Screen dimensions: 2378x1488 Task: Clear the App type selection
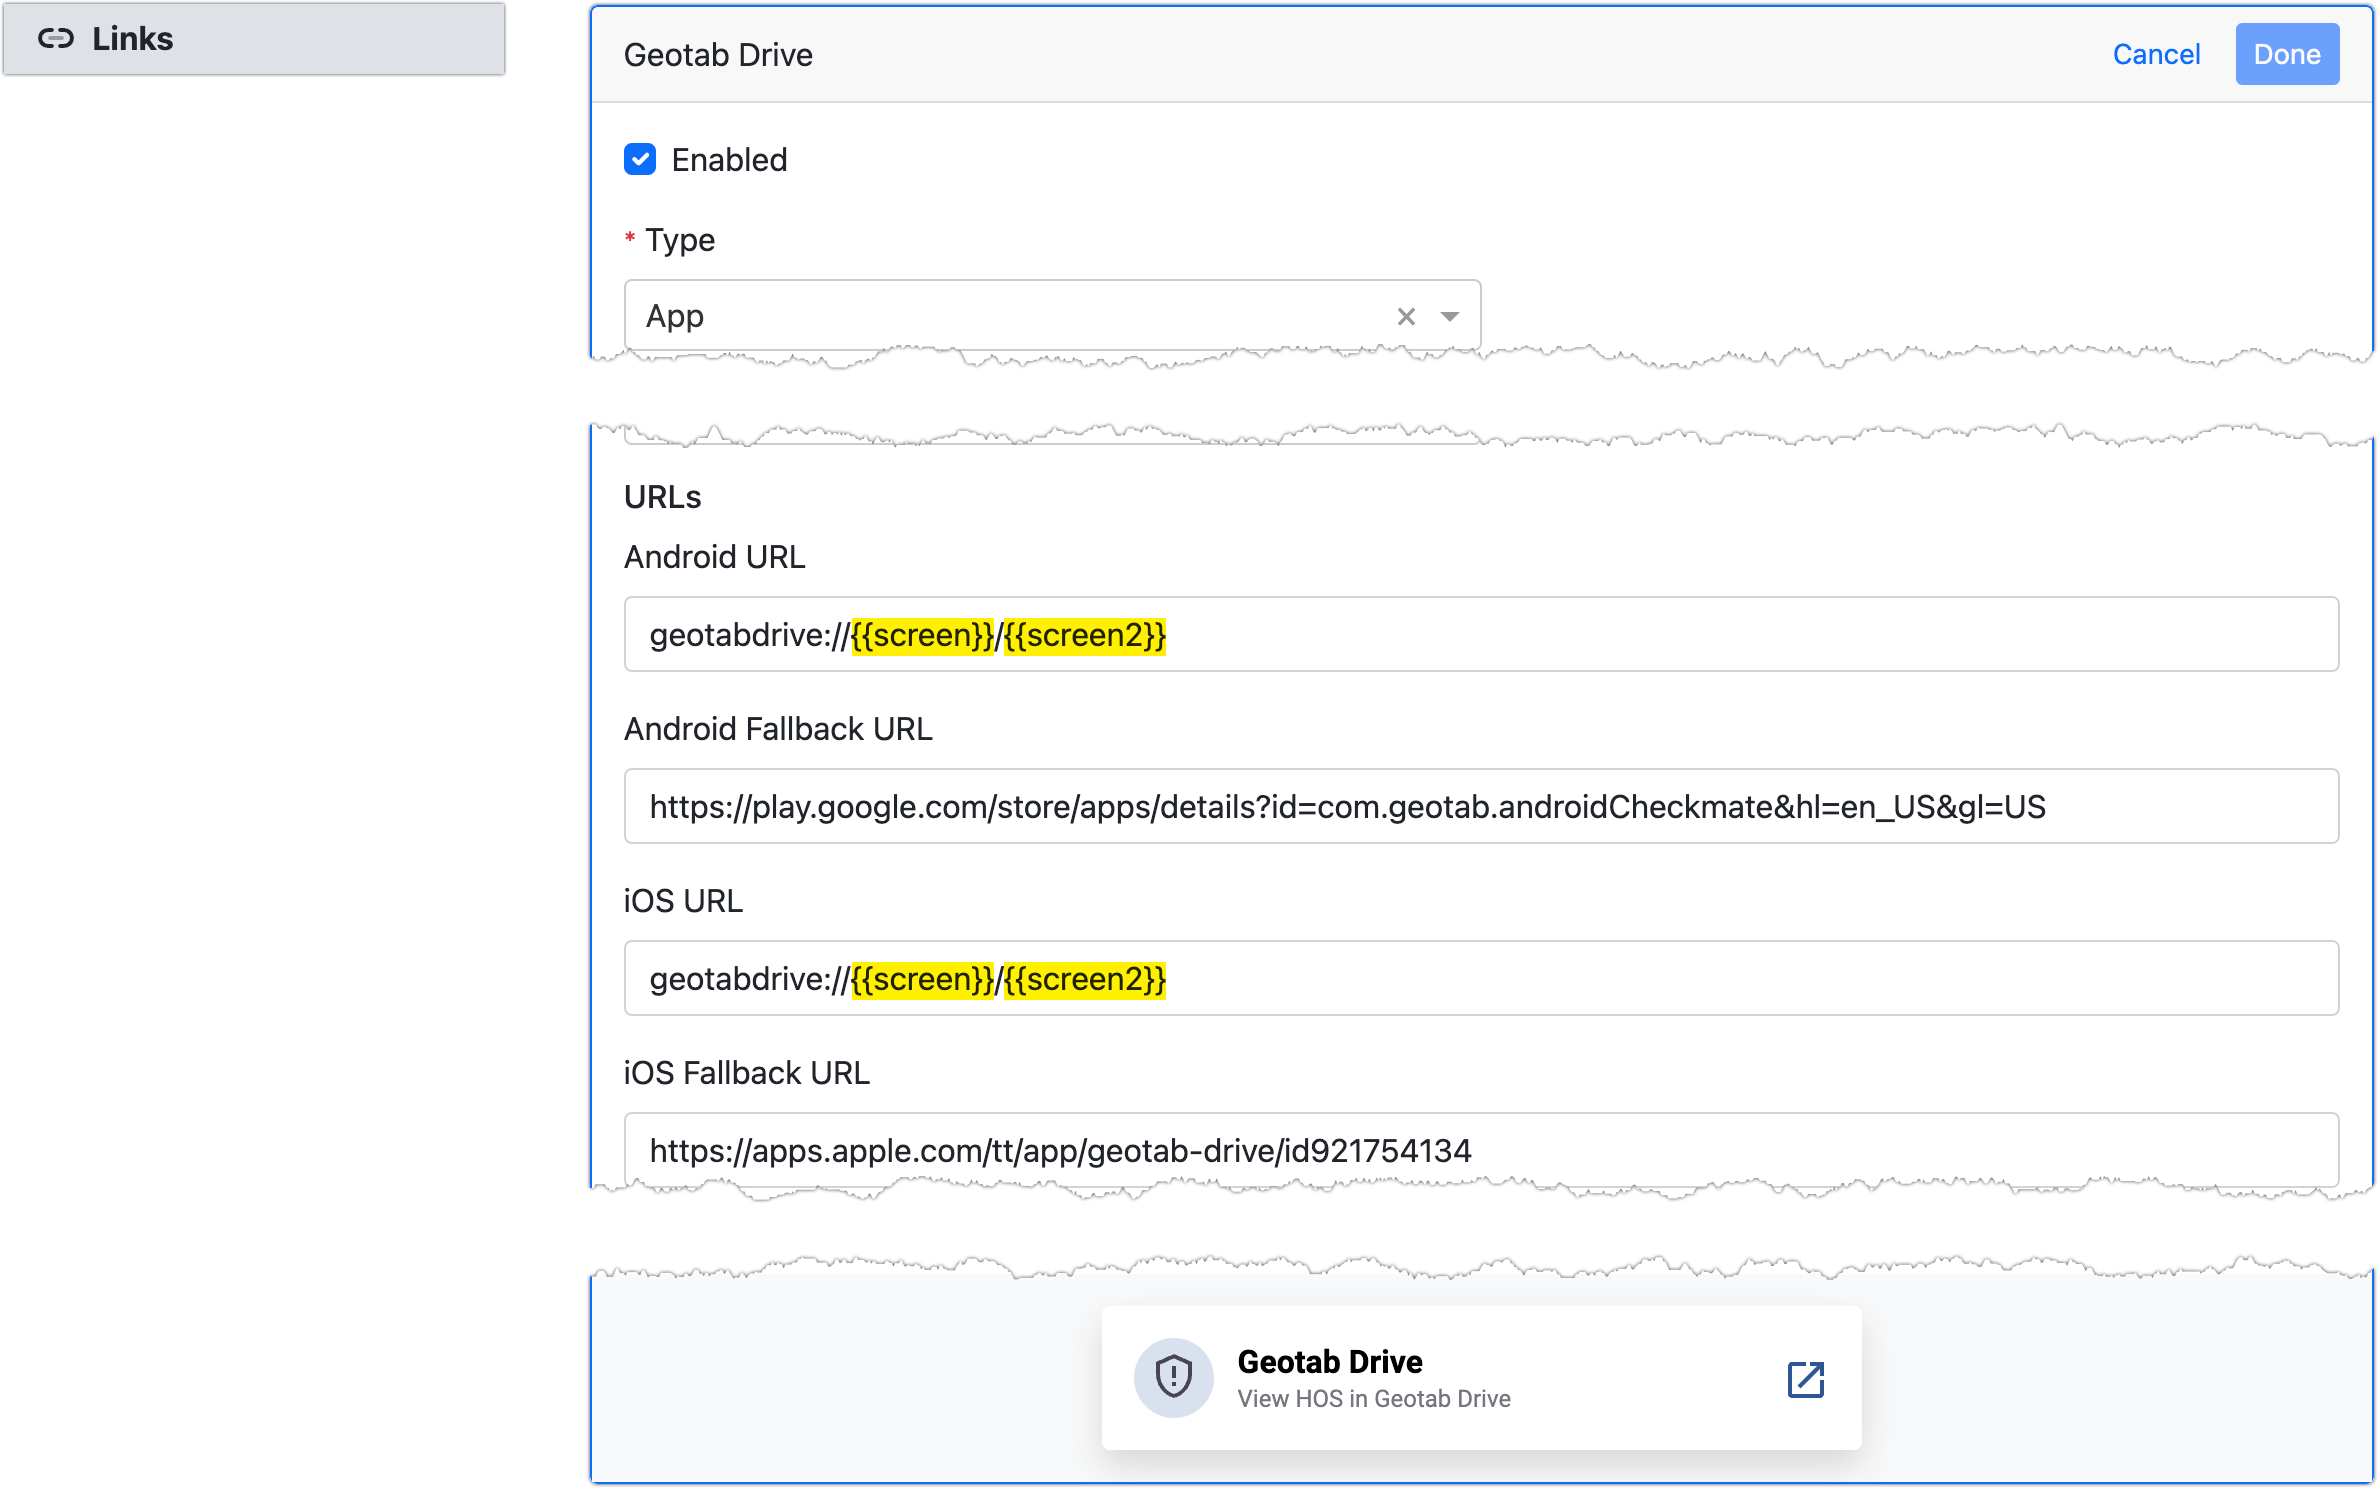pos(1406,317)
